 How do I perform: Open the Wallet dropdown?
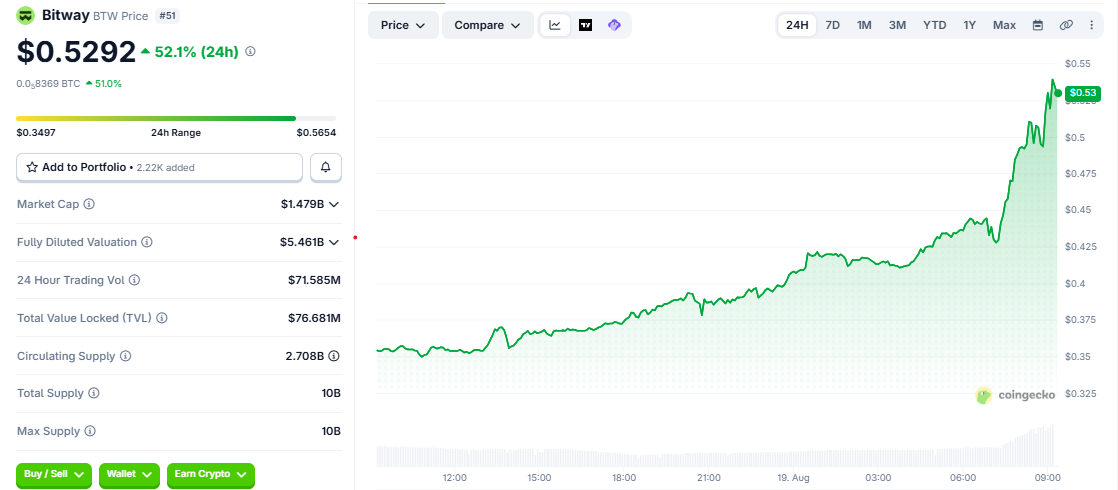tap(129, 474)
